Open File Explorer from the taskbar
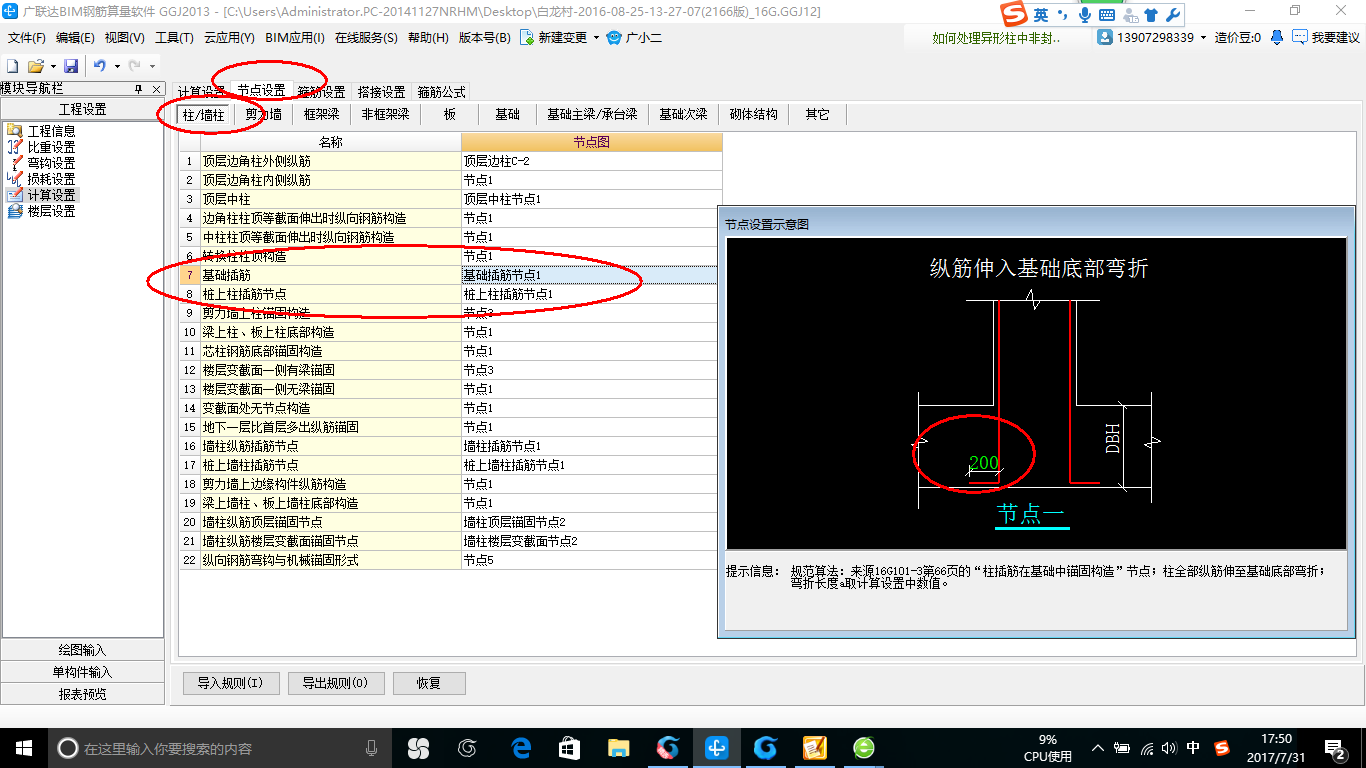Viewport: 1366px width, 768px height. pos(618,747)
